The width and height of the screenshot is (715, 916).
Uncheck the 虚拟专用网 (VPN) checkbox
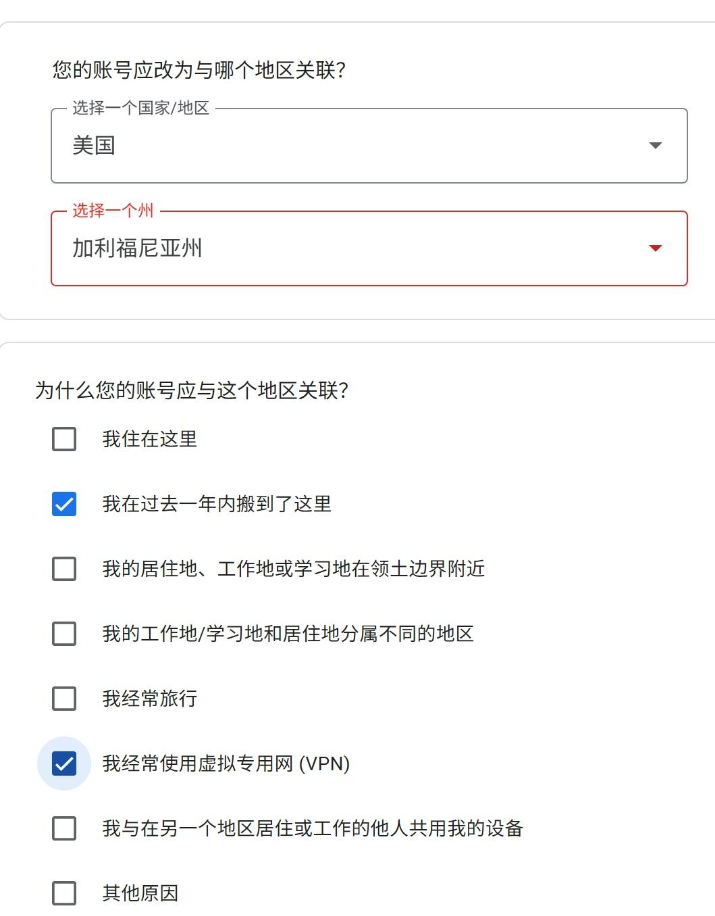pos(64,764)
